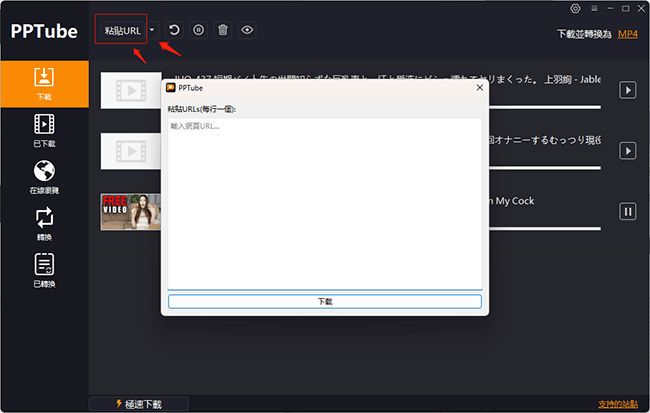Viewport: 650px width, 413px height.
Task: Pause all downloads from the toolbar
Action: tap(199, 30)
